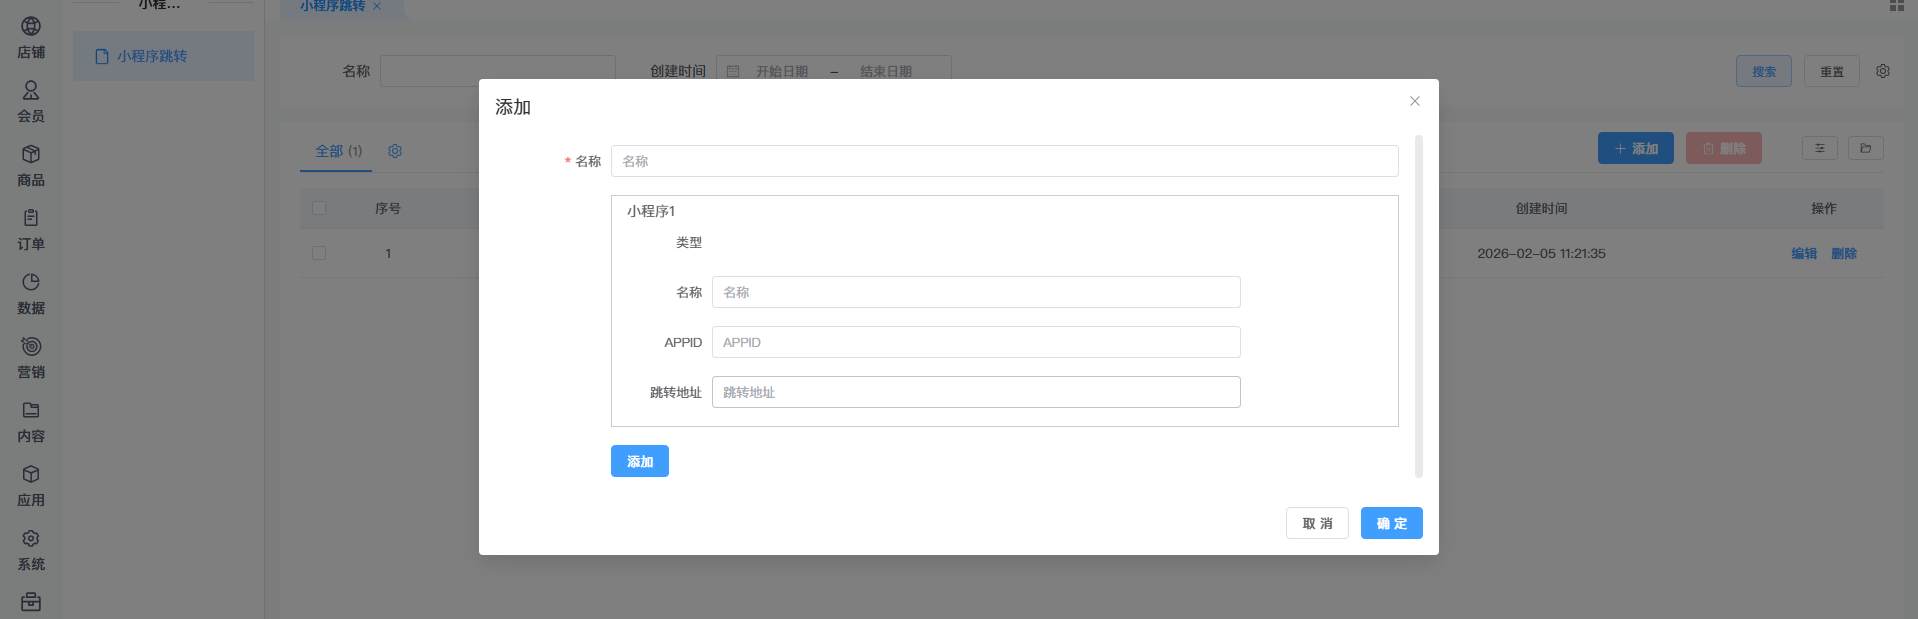Open the column settings icon
The width and height of the screenshot is (1918, 619).
[1820, 148]
